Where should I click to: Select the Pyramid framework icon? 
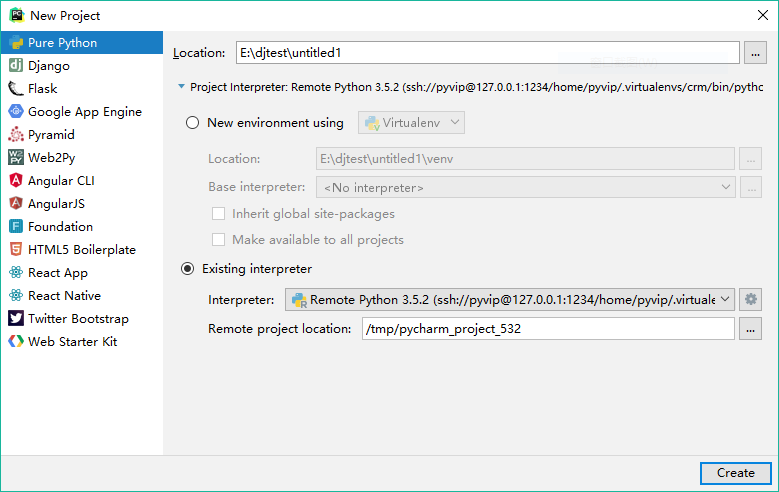pos(16,134)
